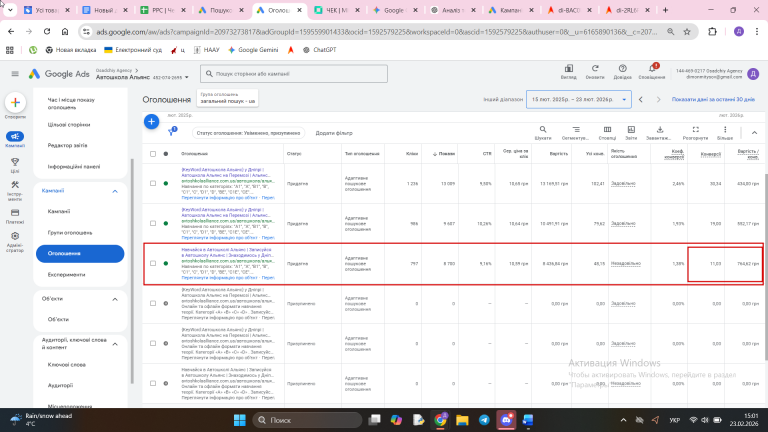
Task: Open the Створити (Create) button in sidebar
Action: (x=15, y=103)
